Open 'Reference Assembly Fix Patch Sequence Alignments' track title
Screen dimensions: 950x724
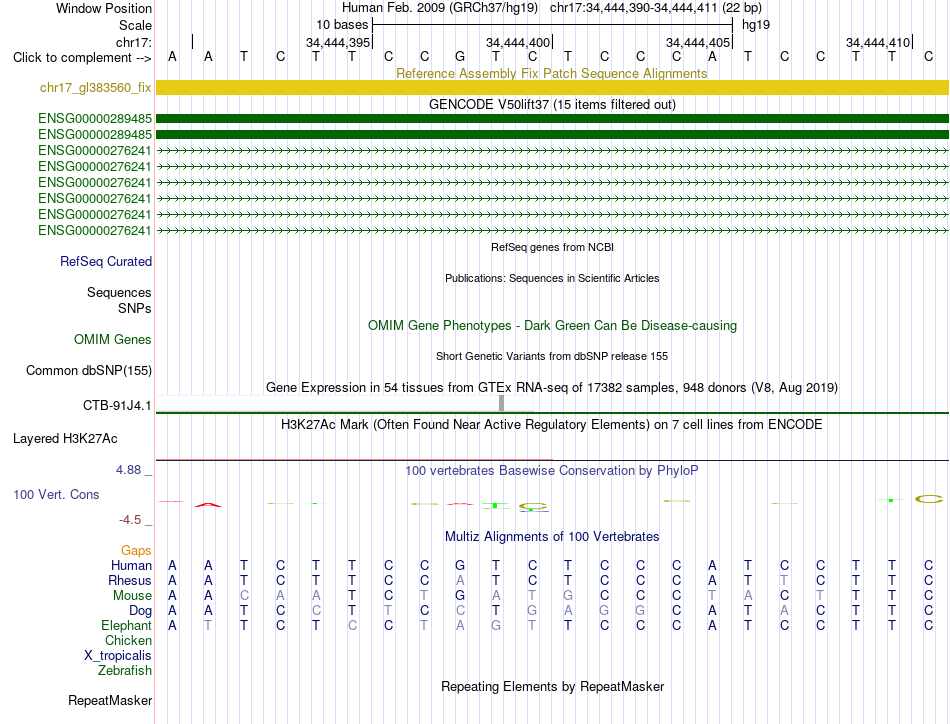pyautogui.click(x=551, y=73)
